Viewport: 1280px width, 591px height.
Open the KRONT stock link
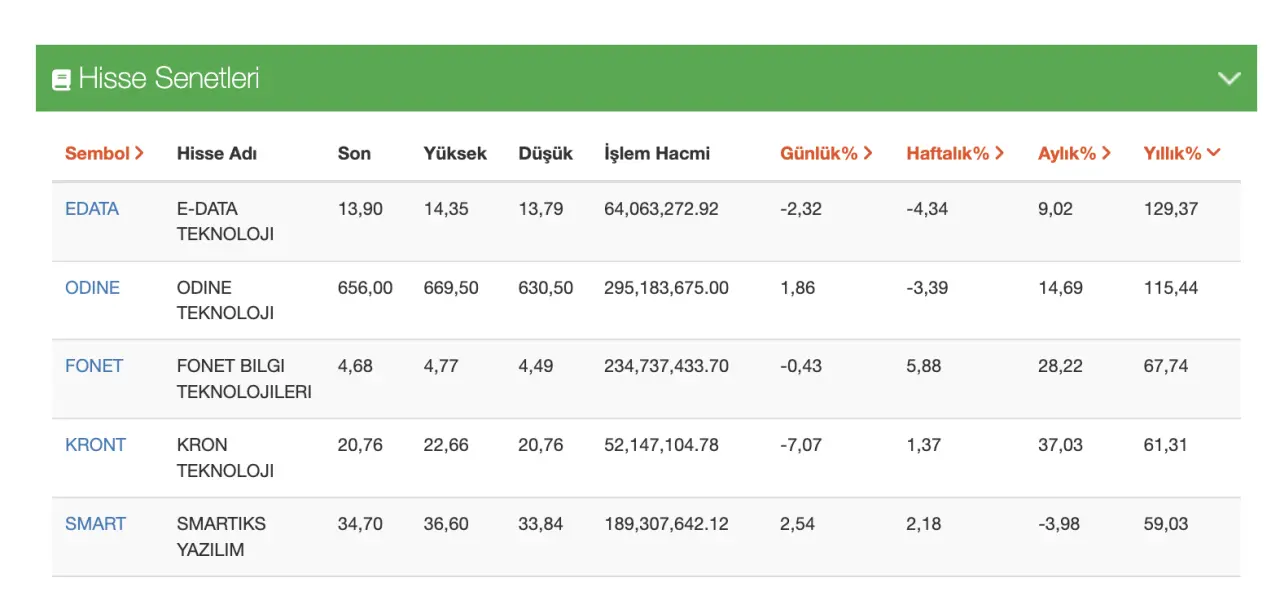pos(95,445)
